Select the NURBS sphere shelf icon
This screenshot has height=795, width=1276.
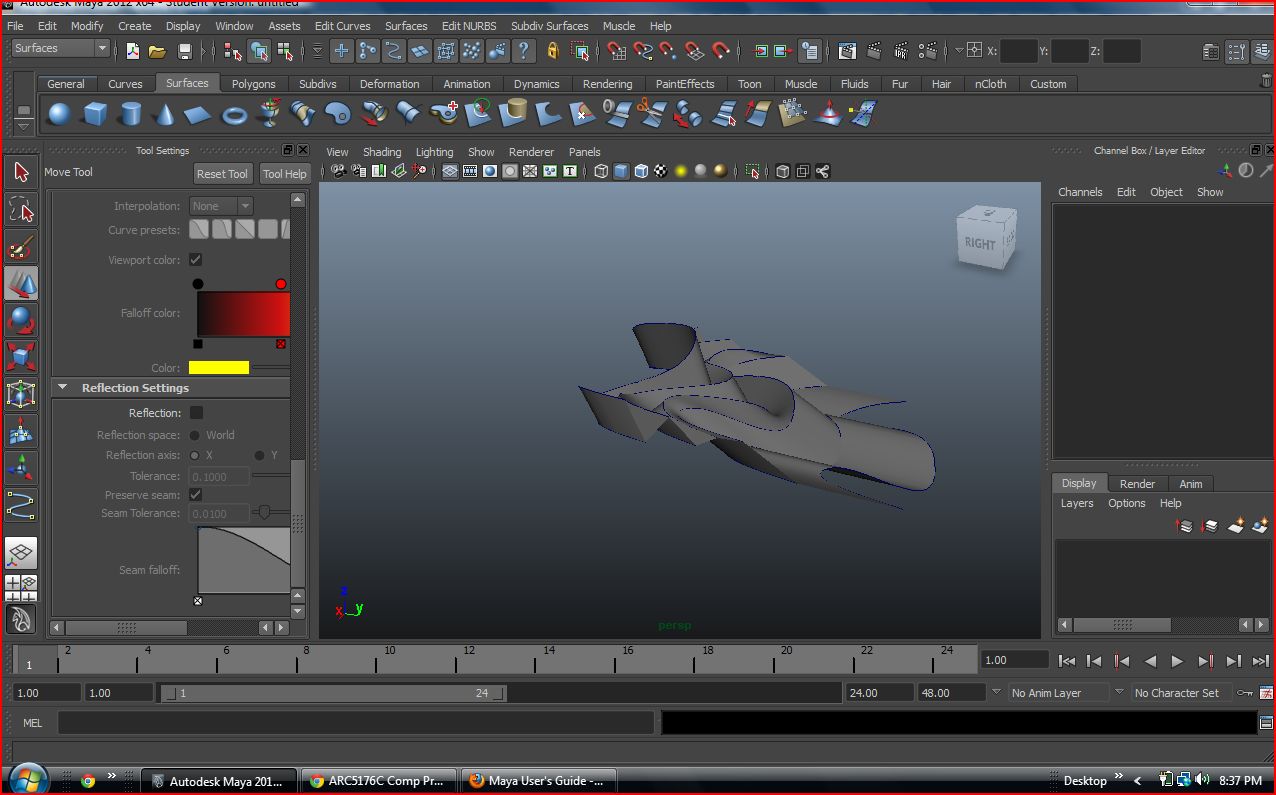tap(59, 115)
